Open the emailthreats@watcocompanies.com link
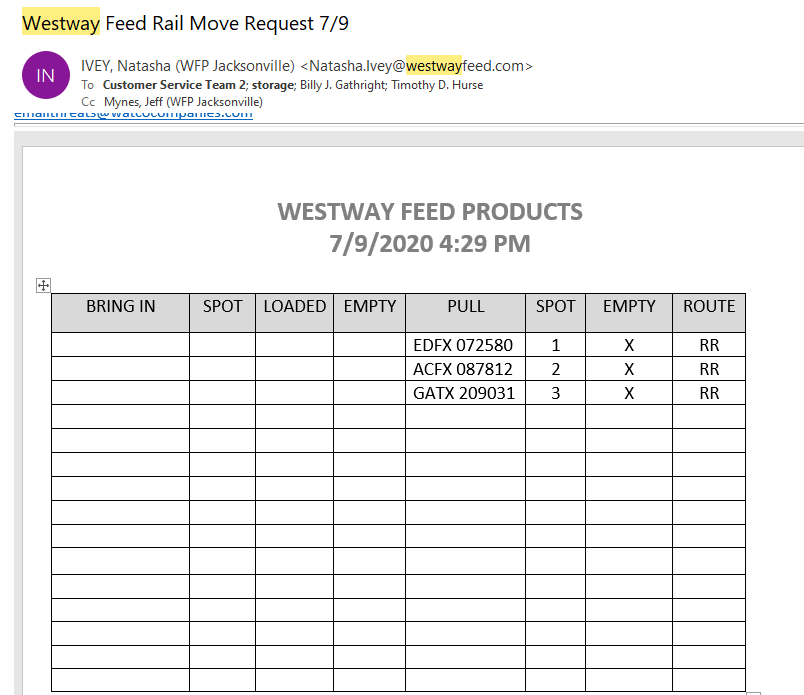Image resolution: width=804 pixels, height=695 pixels. [x=133, y=114]
